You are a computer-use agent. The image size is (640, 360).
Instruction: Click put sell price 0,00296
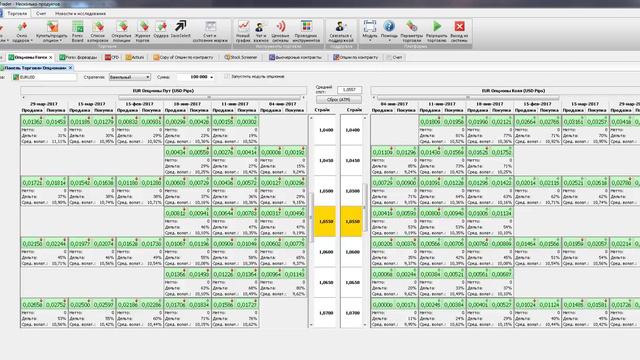[176, 122]
